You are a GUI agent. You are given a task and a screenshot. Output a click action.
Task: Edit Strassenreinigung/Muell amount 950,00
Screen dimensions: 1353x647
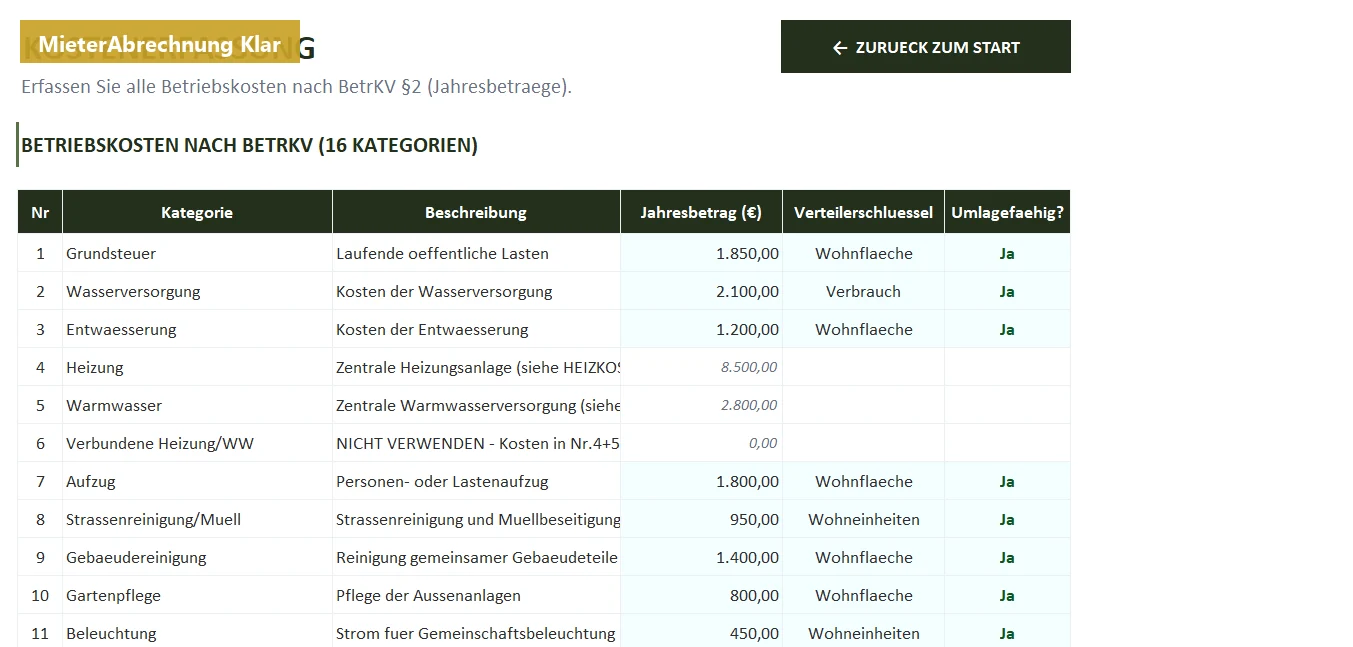[x=701, y=519]
